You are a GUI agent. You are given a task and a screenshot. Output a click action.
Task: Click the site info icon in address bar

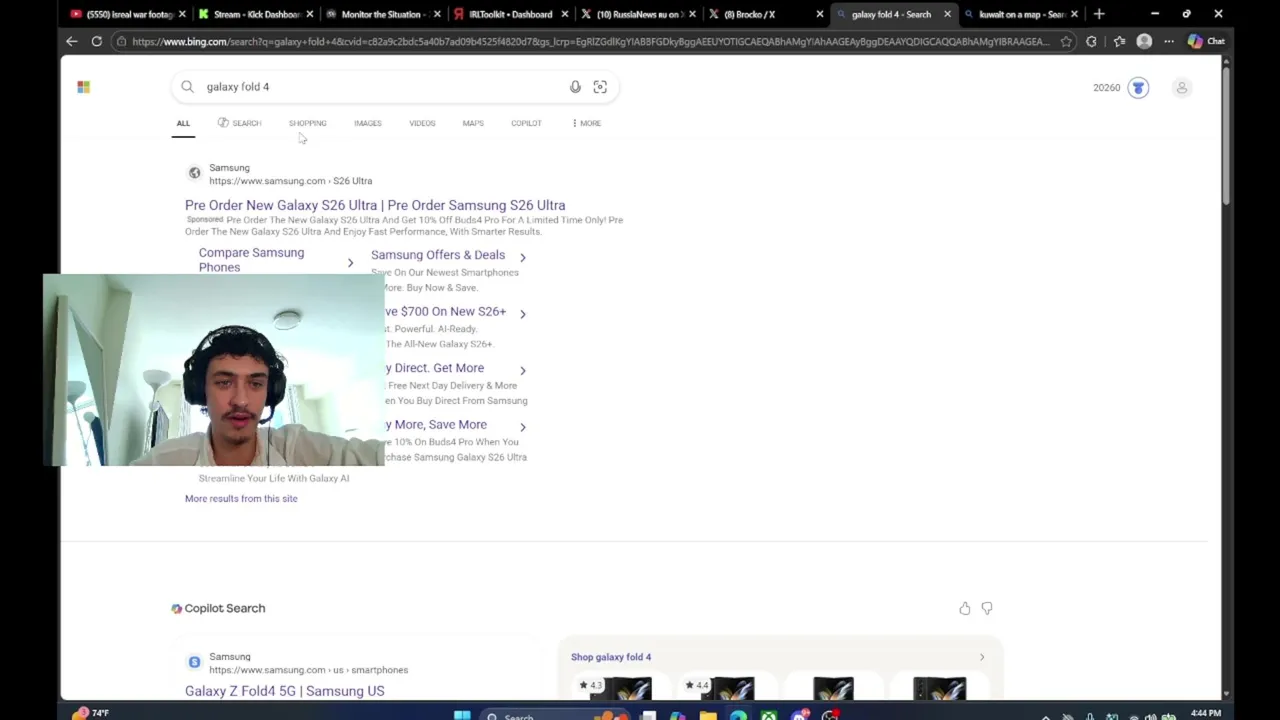121,41
